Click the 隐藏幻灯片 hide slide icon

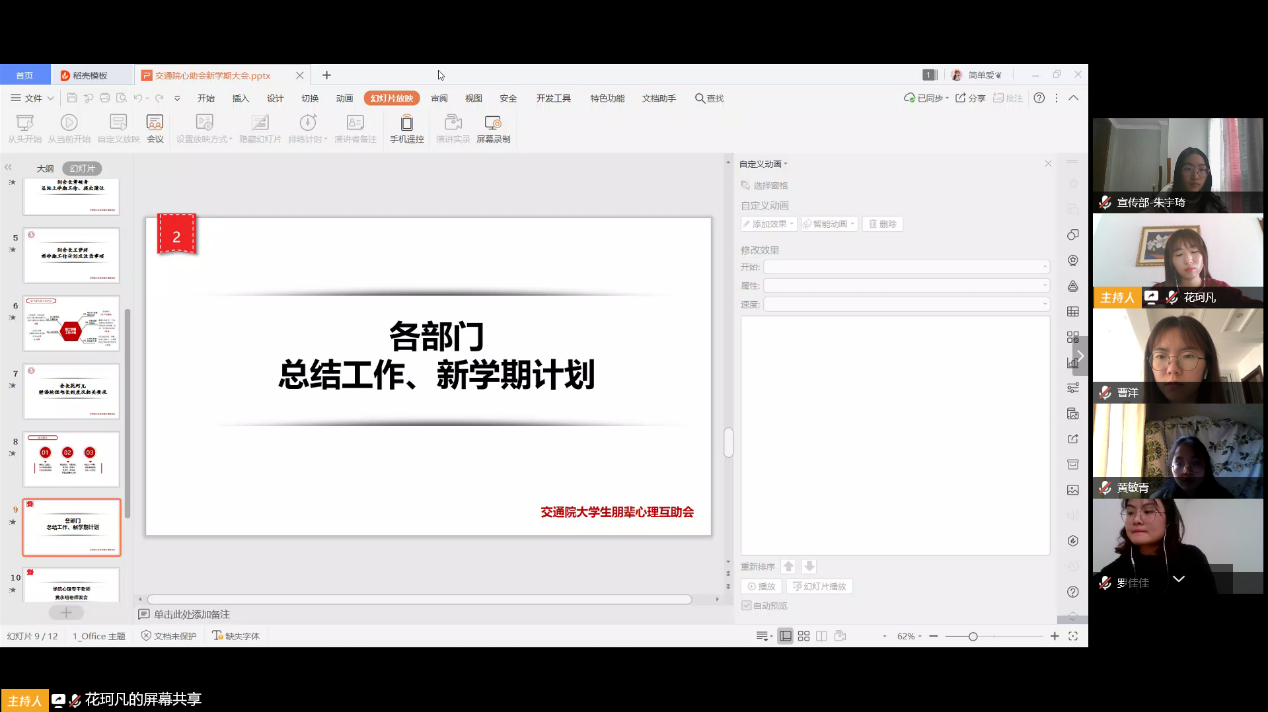pos(259,129)
